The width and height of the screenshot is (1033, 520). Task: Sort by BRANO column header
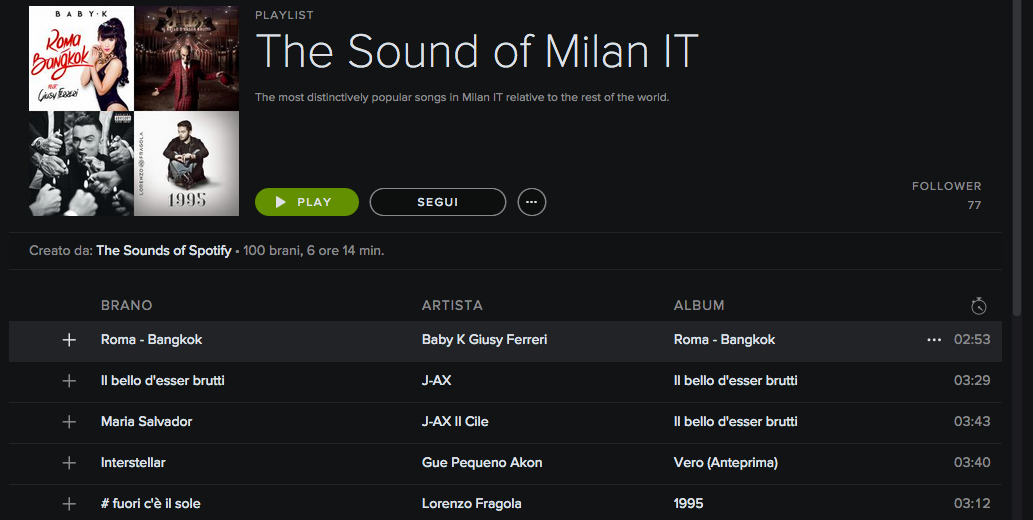tap(127, 305)
